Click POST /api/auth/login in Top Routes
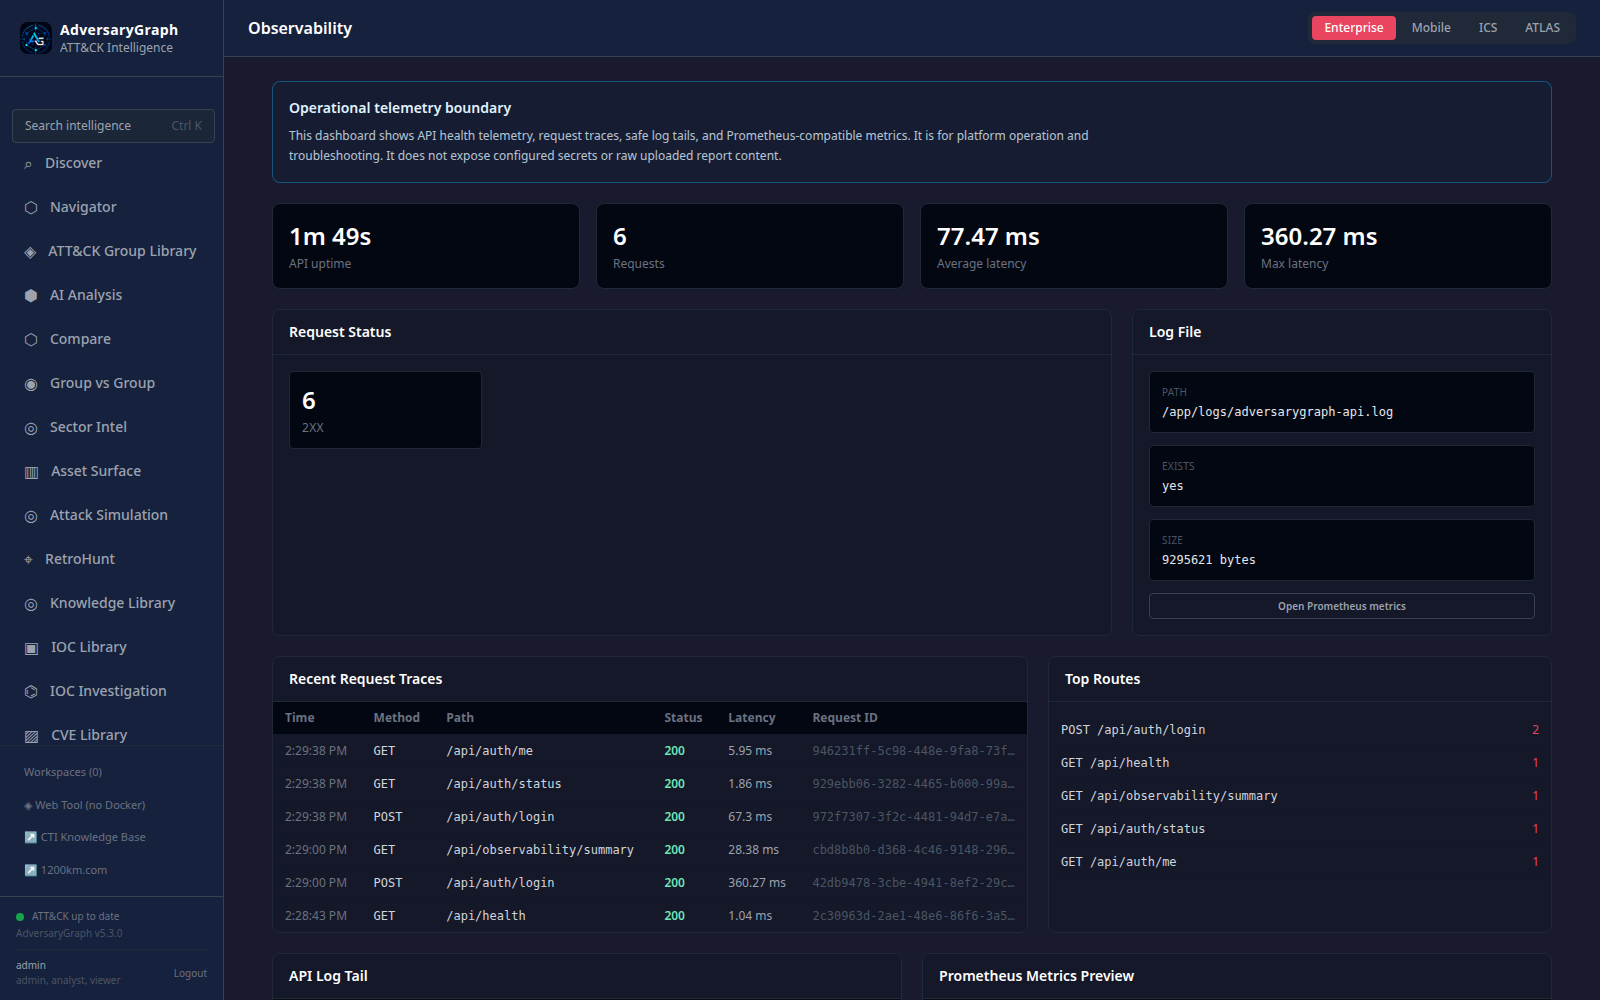 point(1133,730)
